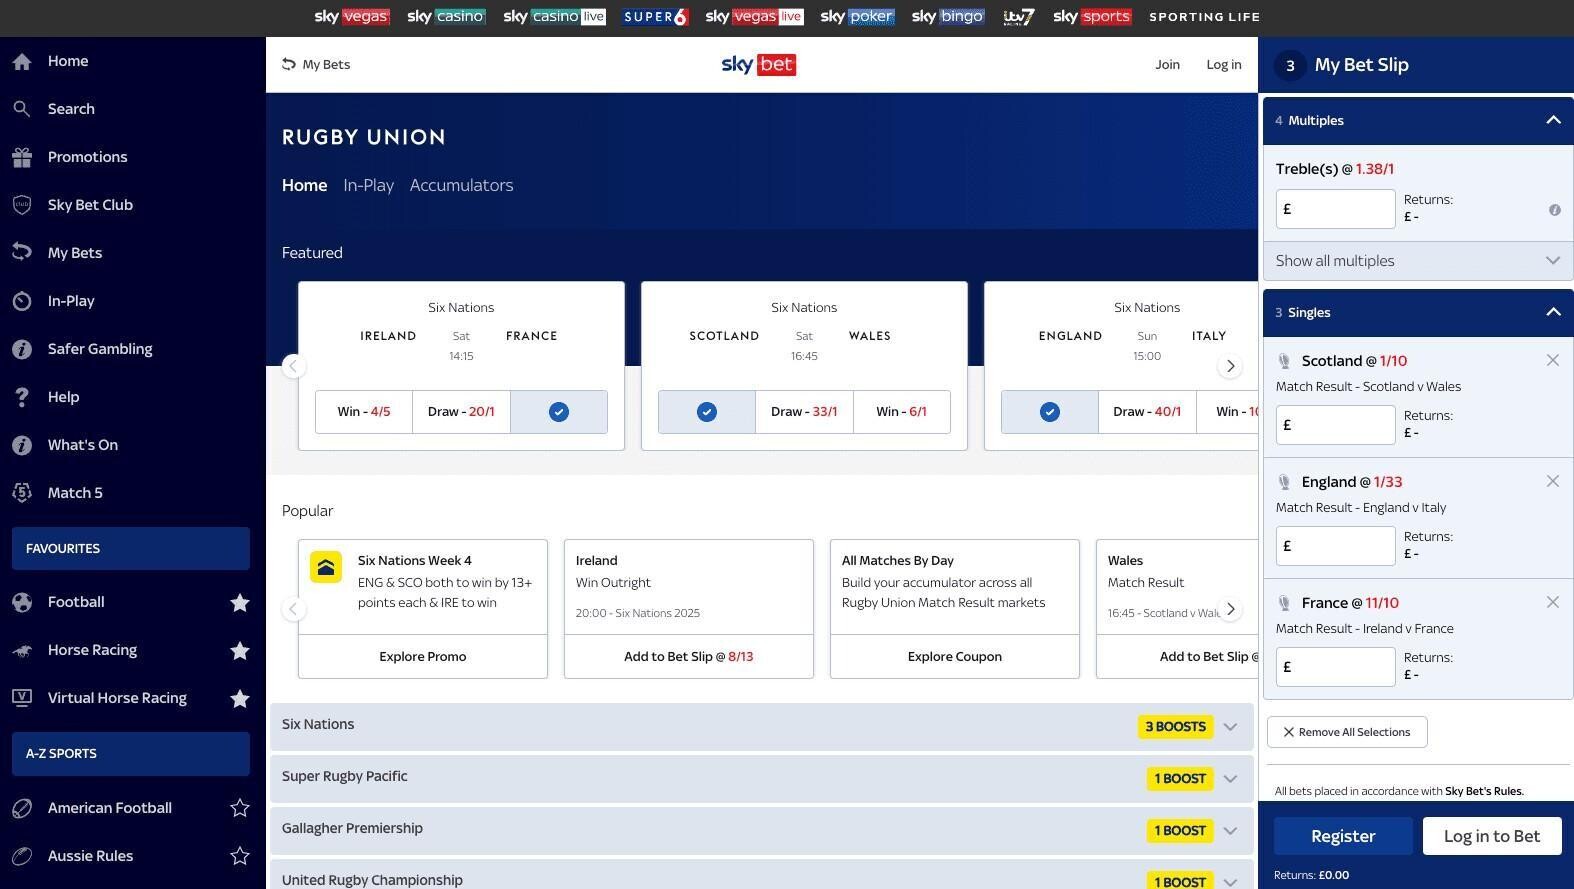Screen dimensions: 1574x889
Task: Click the Six Nations Week 4 promo icon
Action: [x=326, y=567]
